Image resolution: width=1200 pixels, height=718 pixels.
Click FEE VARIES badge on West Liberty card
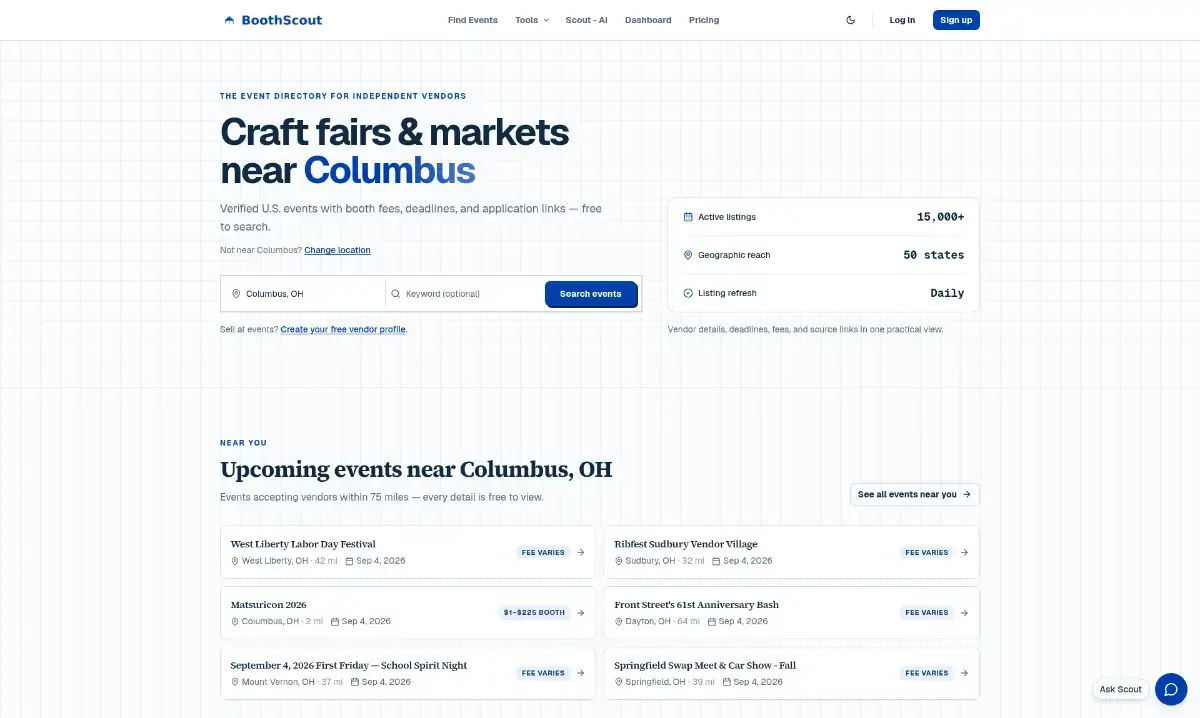(x=543, y=552)
